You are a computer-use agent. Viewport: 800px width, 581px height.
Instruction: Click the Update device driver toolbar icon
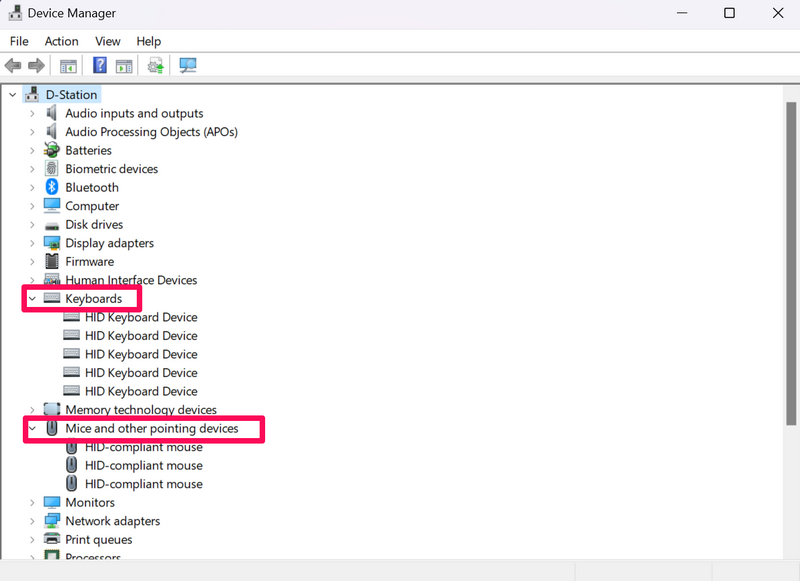tap(155, 66)
